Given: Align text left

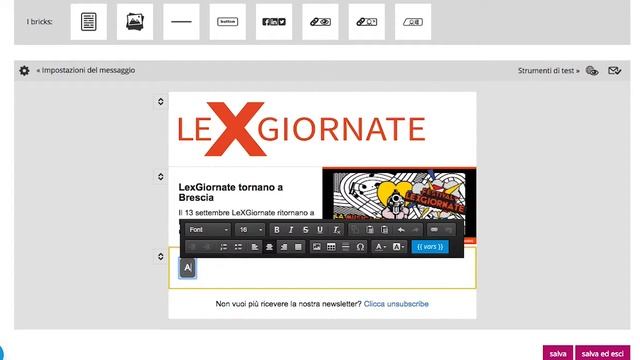Looking at the screenshot, I should 255,247.
